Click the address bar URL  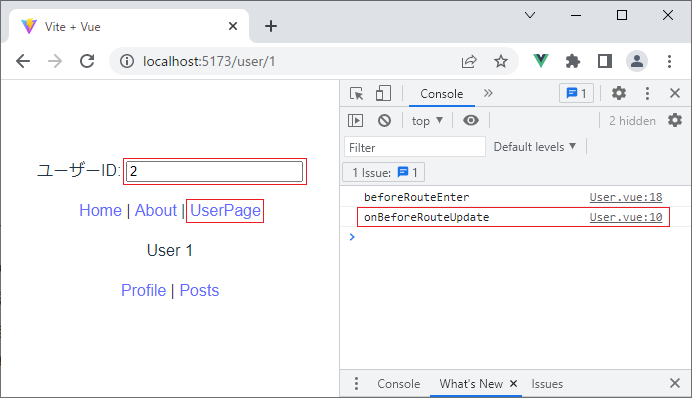(x=209, y=61)
